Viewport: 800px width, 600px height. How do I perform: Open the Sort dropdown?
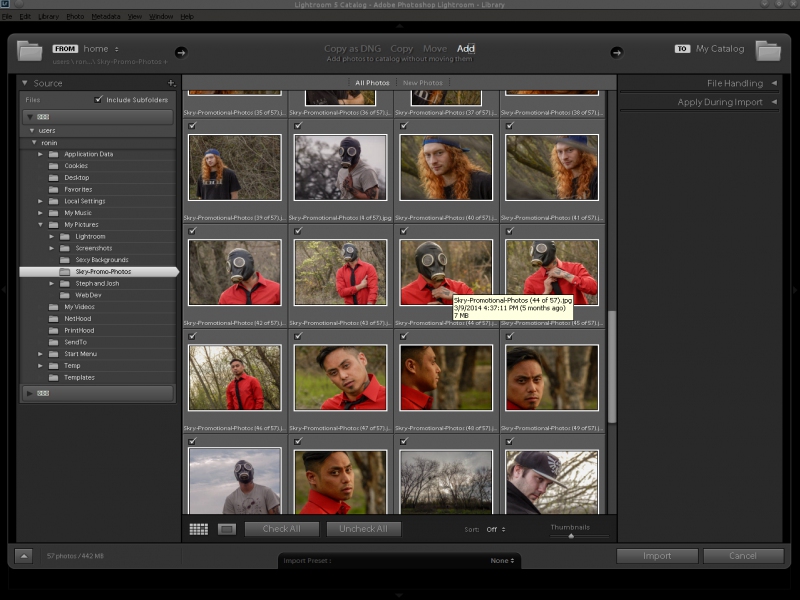(496, 529)
